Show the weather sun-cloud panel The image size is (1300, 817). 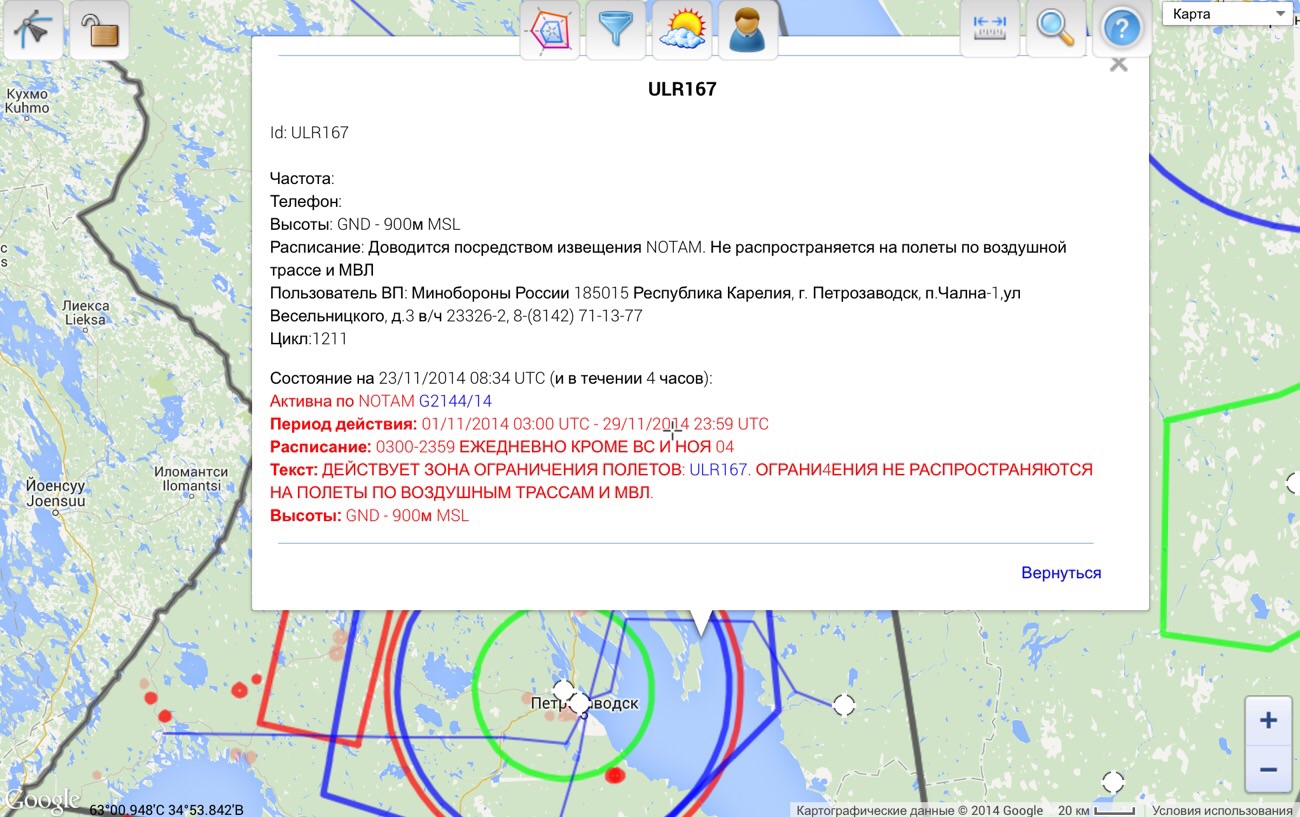click(x=682, y=30)
